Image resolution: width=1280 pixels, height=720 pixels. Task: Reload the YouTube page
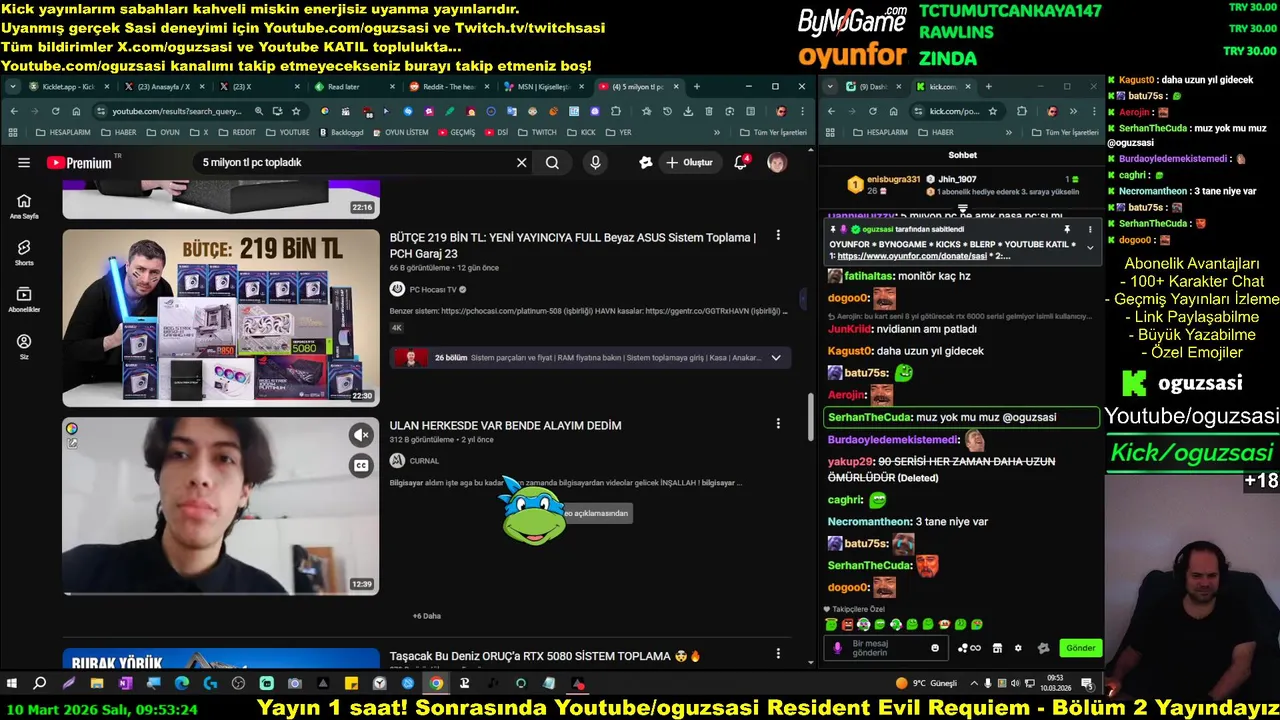[x=55, y=111]
